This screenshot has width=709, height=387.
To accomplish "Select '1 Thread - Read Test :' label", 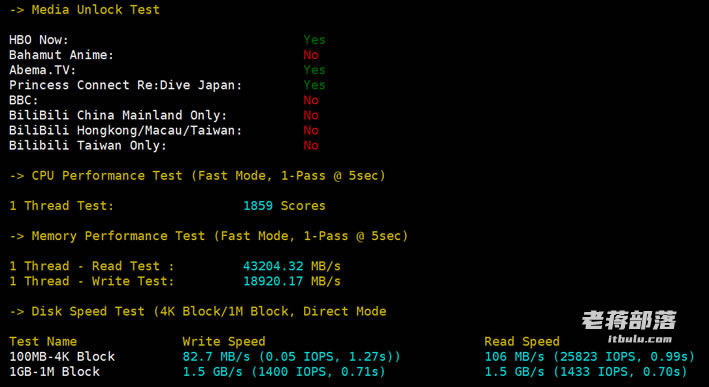I will point(92,266).
